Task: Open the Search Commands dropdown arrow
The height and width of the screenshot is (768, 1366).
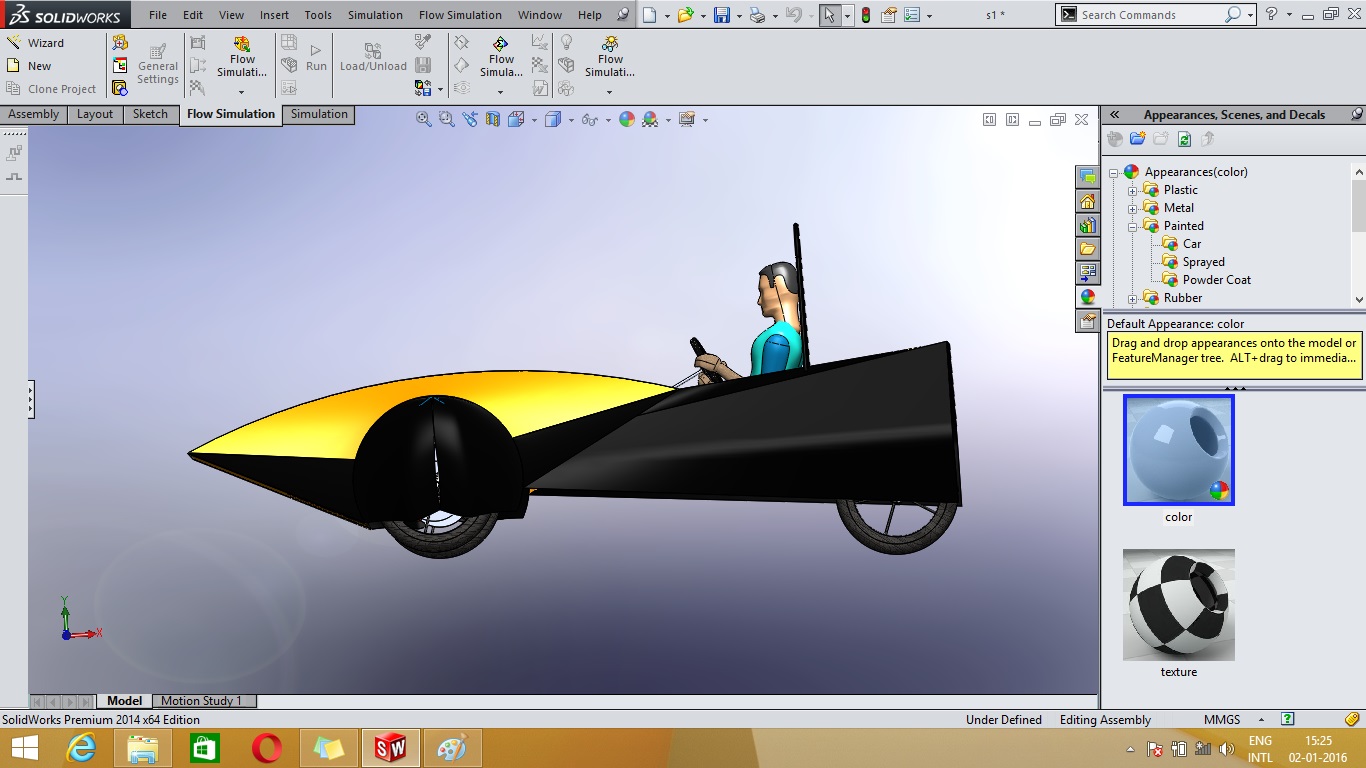Action: point(1251,15)
